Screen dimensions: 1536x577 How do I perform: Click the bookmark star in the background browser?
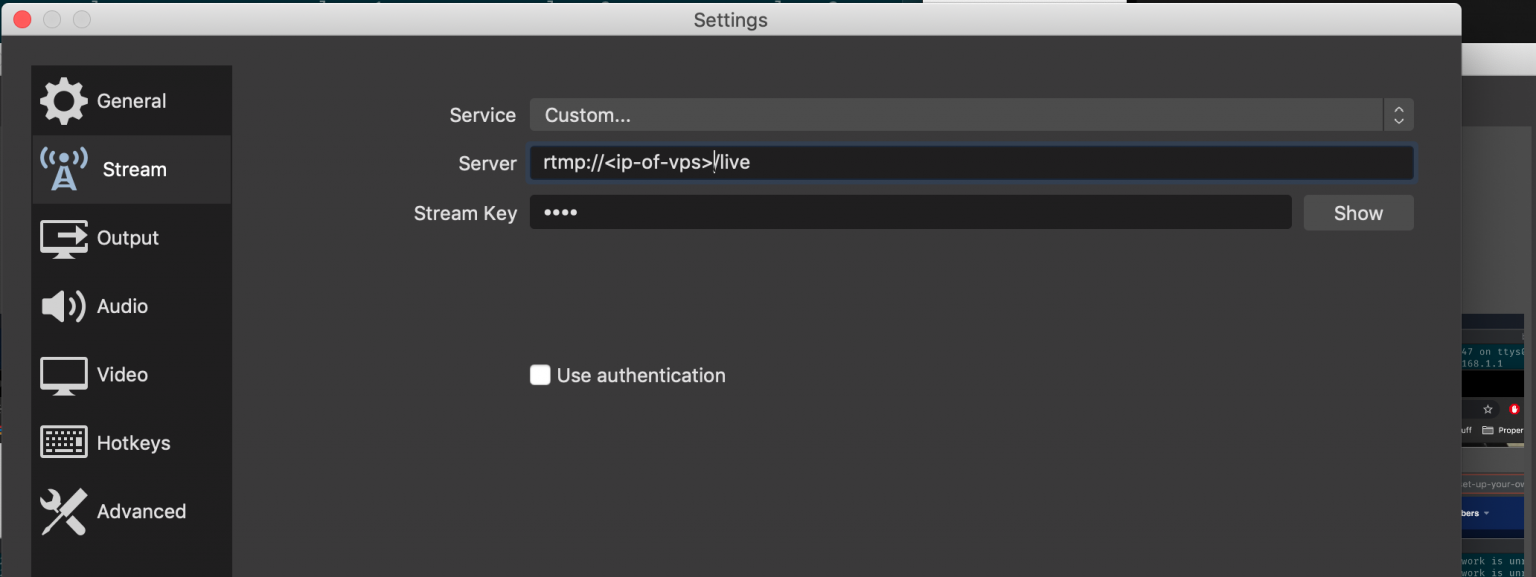pyautogui.click(x=1488, y=409)
